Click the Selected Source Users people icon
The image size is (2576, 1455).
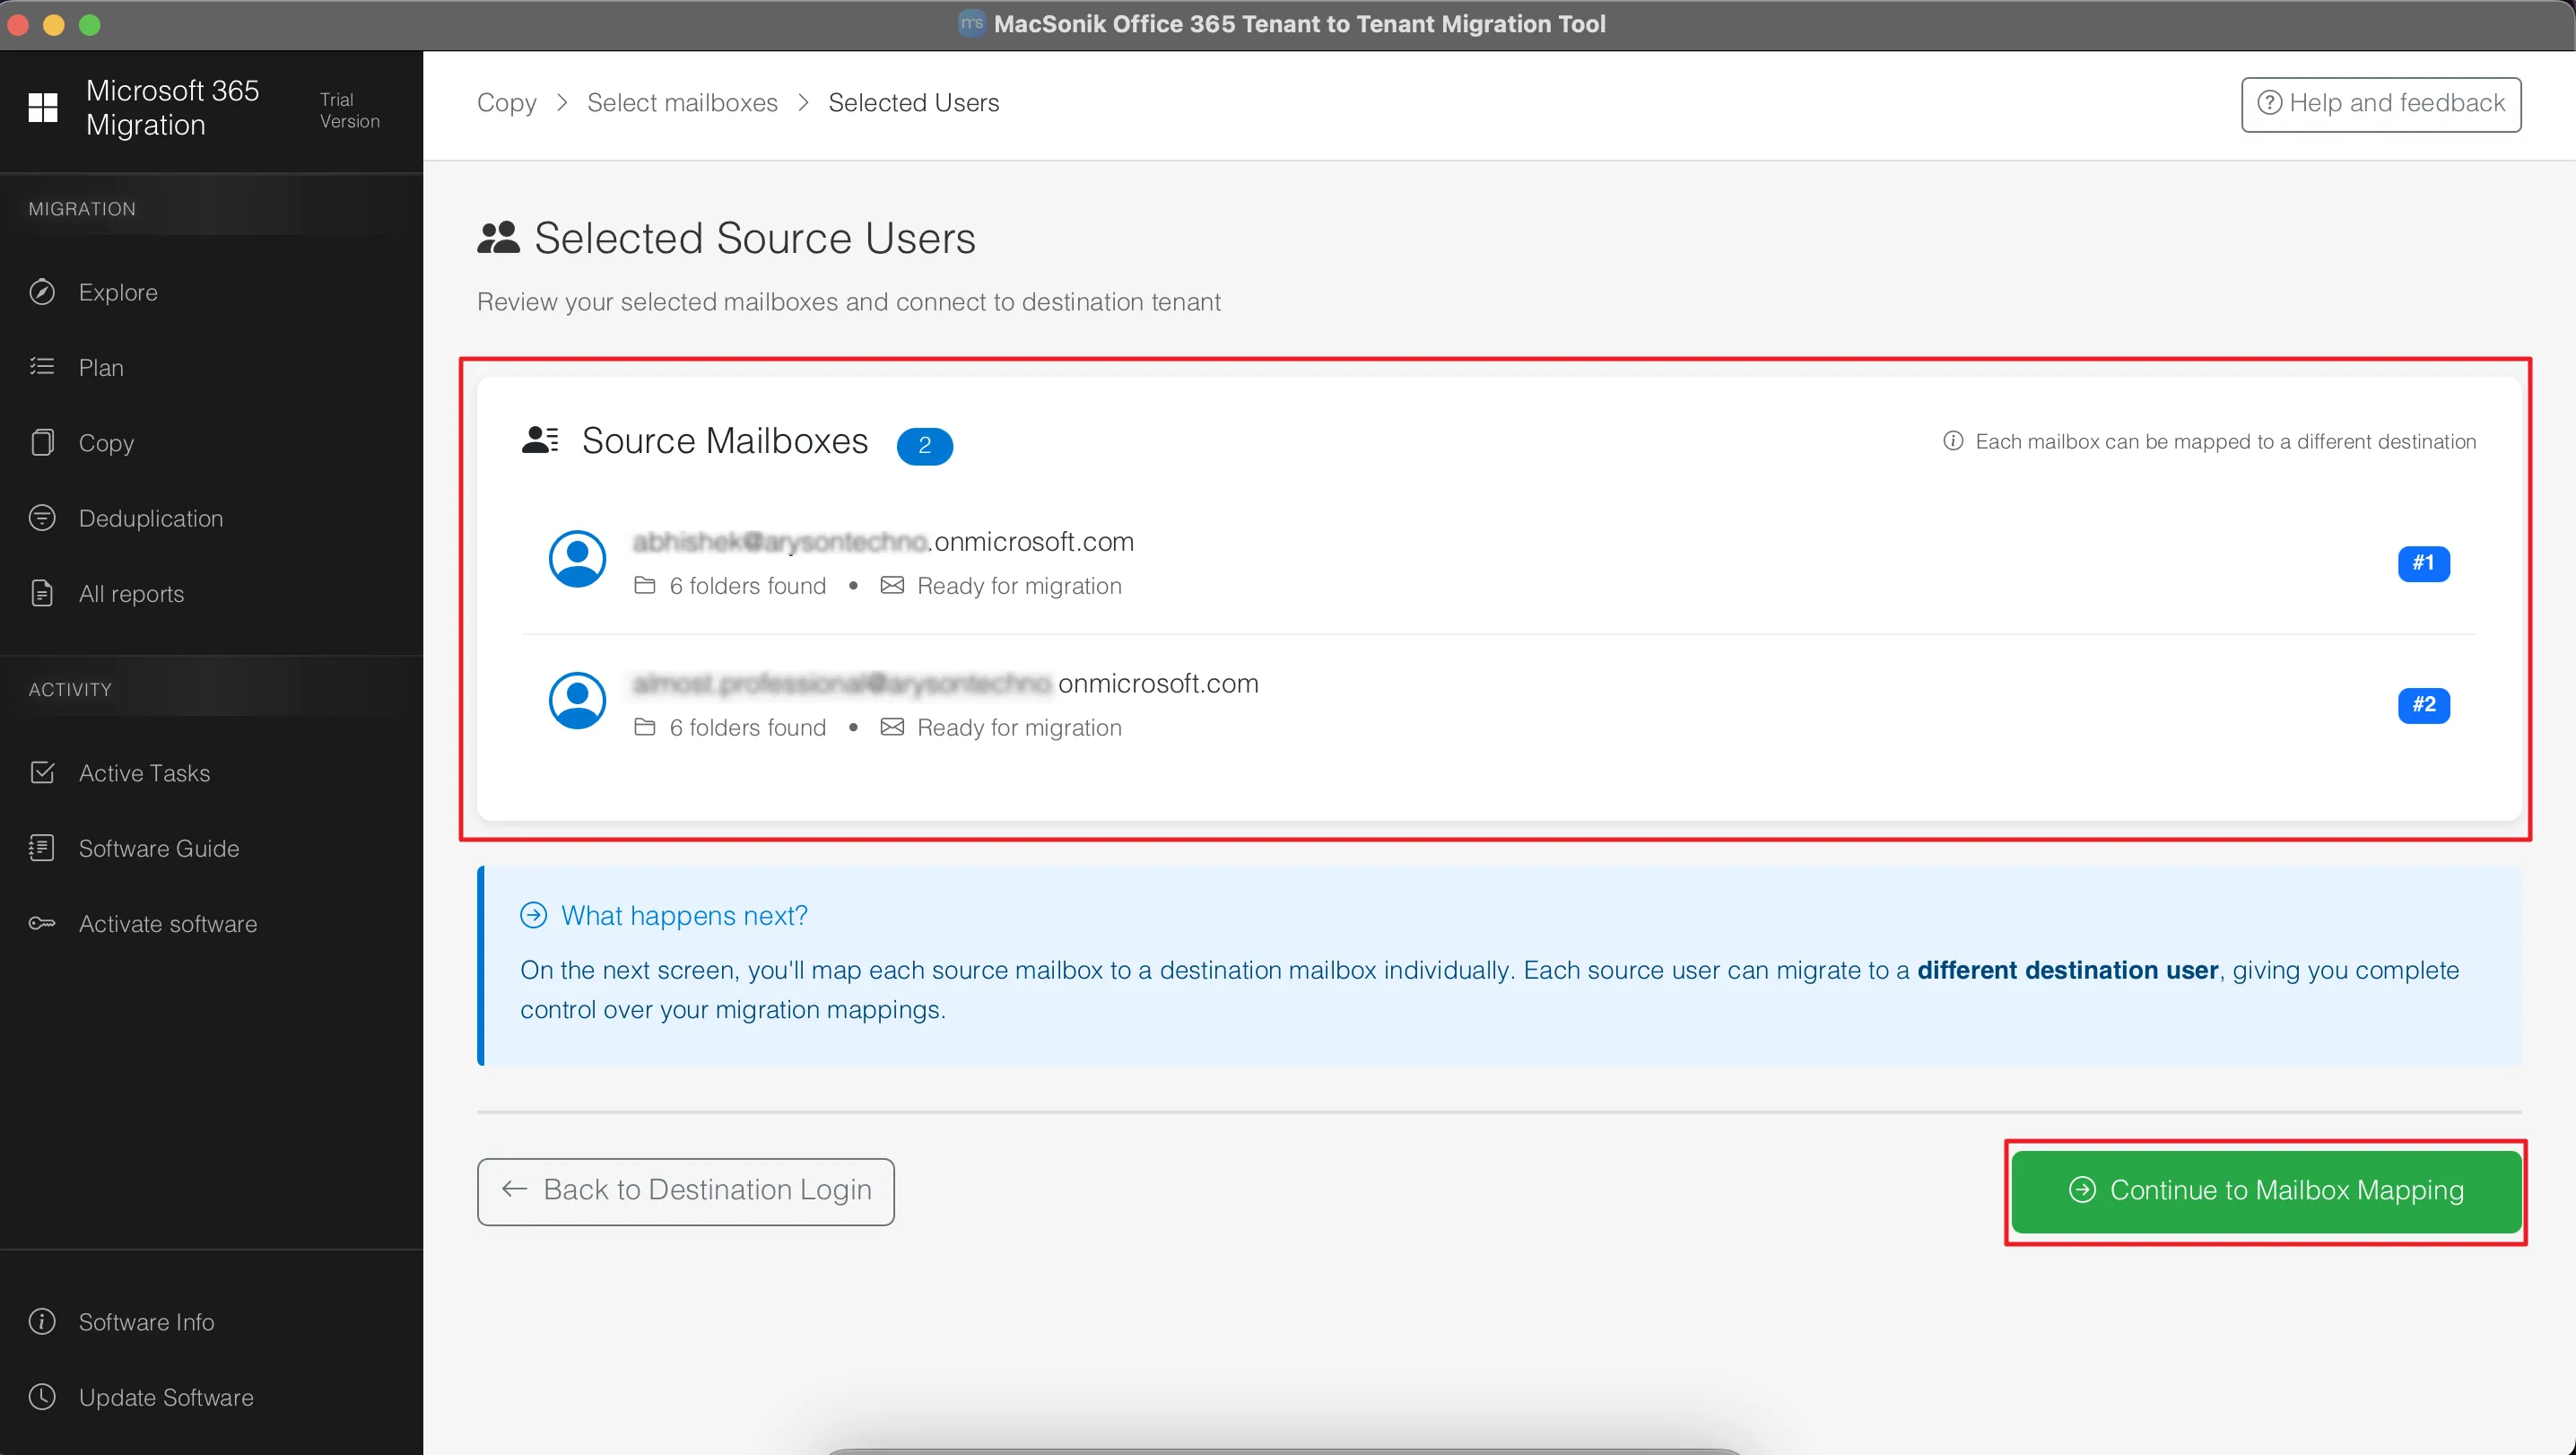(498, 238)
